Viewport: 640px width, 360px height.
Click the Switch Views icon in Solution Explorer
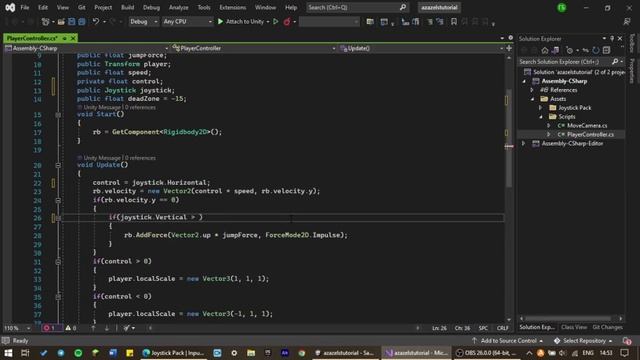coord(556,50)
